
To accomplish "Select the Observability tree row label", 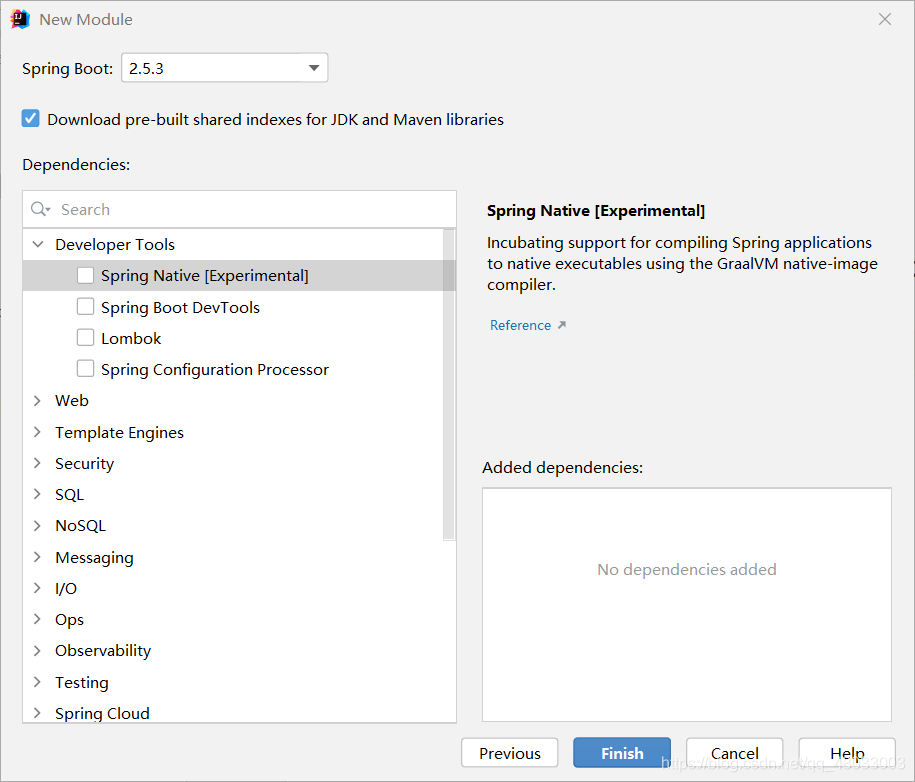I will pos(103,651).
